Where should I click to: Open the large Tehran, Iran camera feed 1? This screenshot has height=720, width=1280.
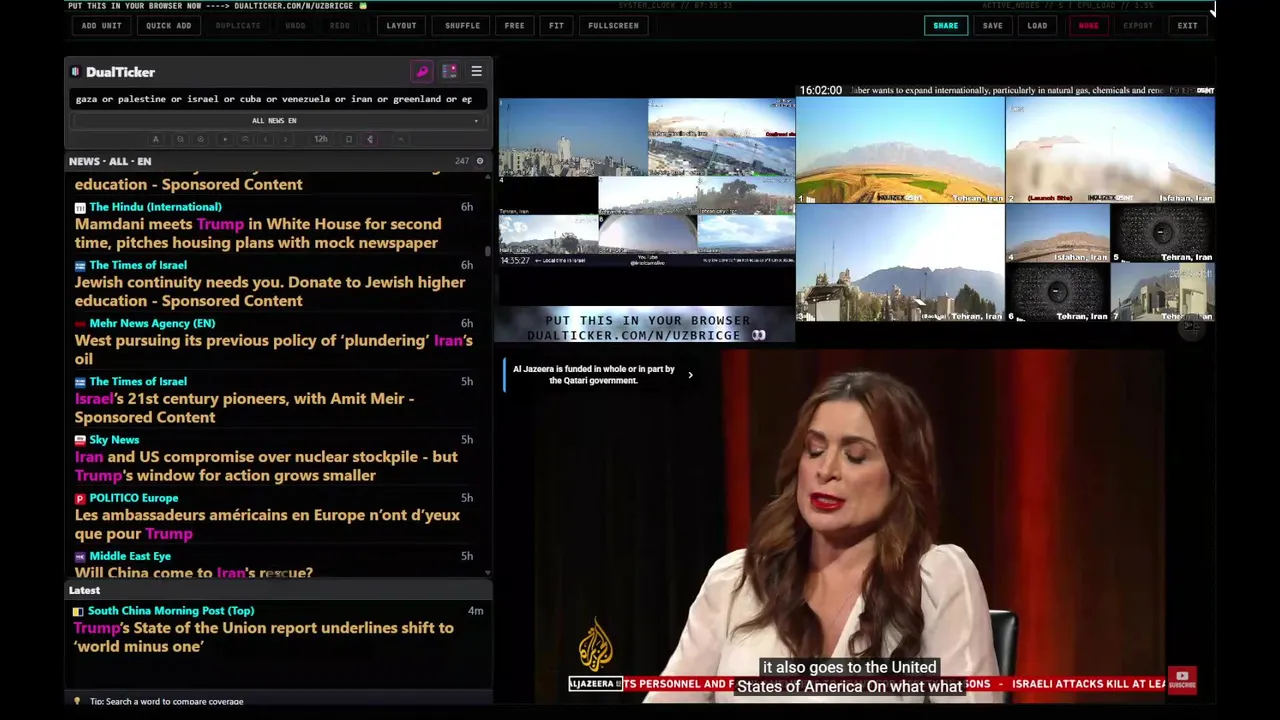[x=900, y=150]
